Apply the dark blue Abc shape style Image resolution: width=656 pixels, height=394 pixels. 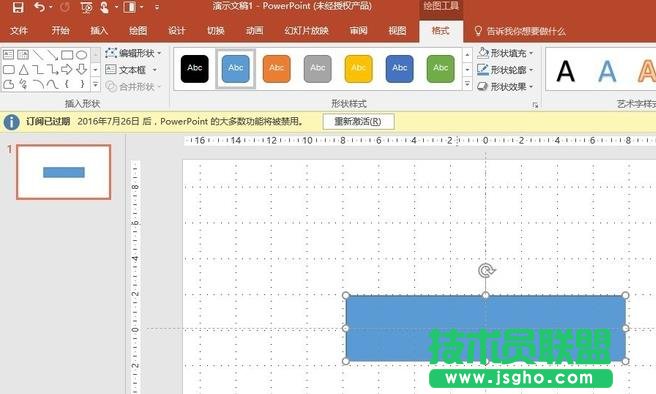[400, 69]
